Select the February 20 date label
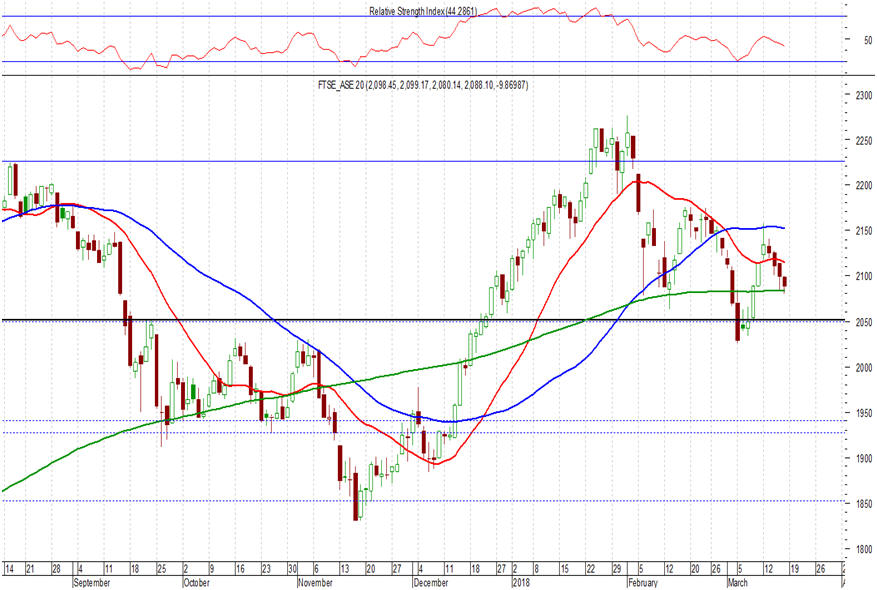877x590 pixels. [695, 569]
